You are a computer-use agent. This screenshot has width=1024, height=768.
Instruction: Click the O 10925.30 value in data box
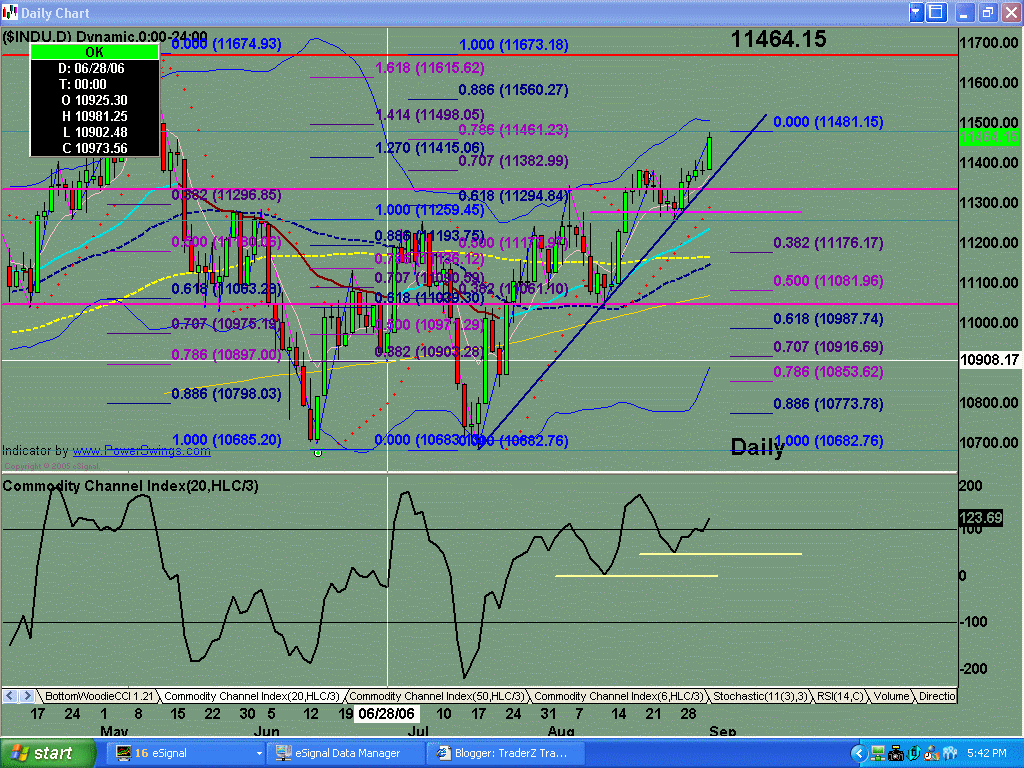pyautogui.click(x=94, y=101)
